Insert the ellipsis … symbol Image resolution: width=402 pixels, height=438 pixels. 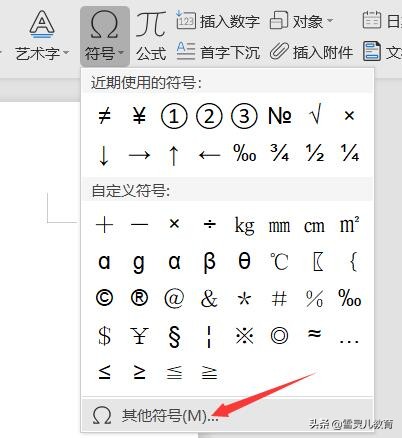349,341
